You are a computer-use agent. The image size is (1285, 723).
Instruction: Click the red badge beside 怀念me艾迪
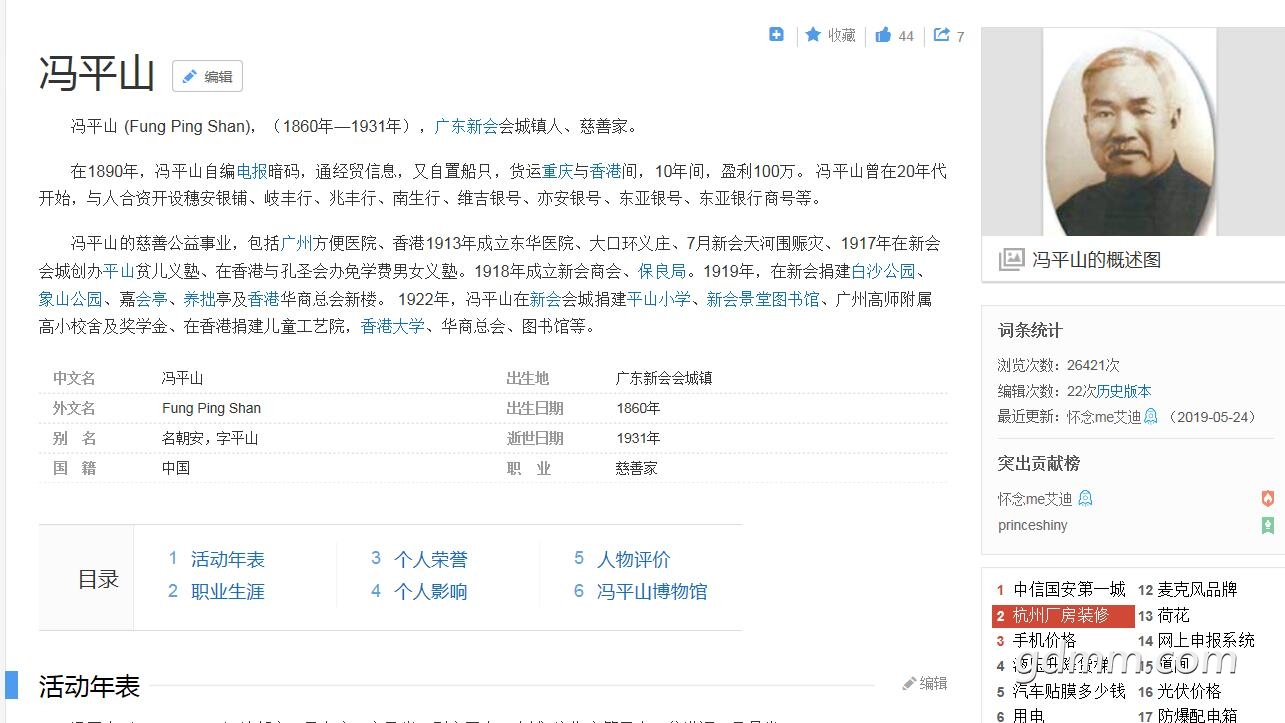(x=1268, y=498)
